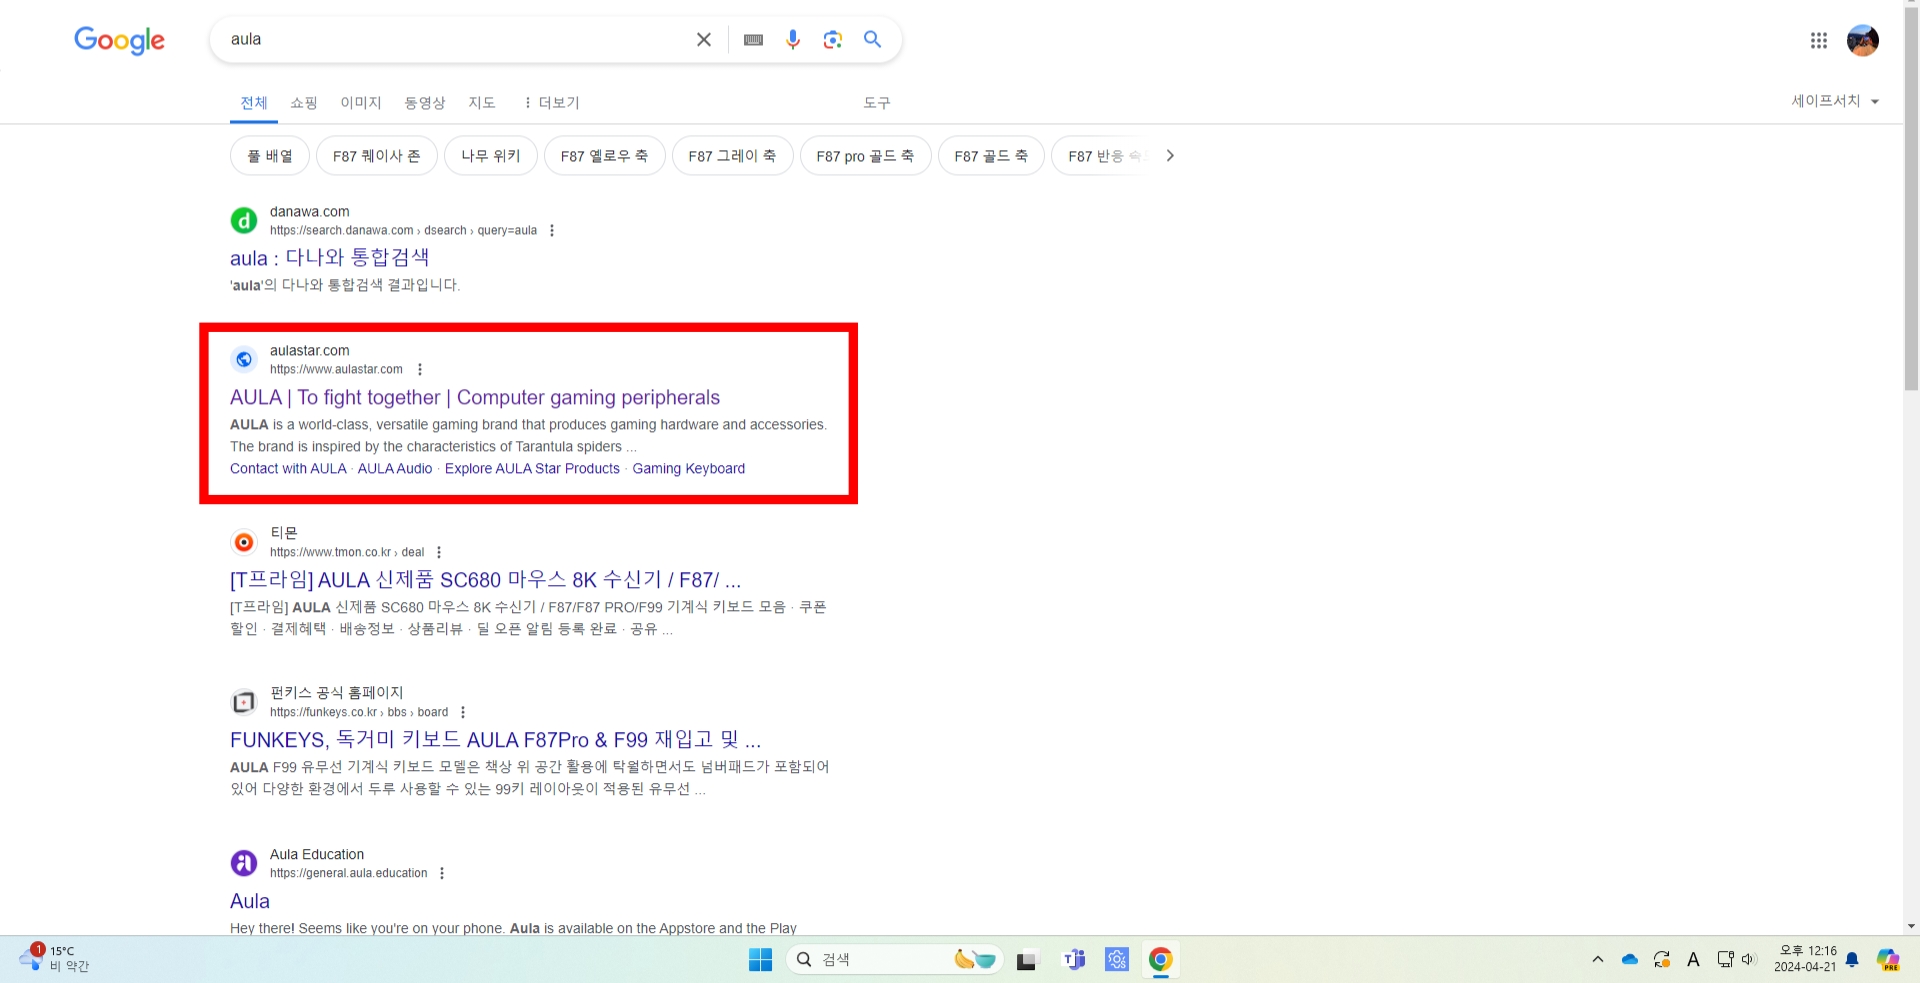The width and height of the screenshot is (1920, 983).
Task: Open the Windows Start menu
Action: tap(761, 960)
